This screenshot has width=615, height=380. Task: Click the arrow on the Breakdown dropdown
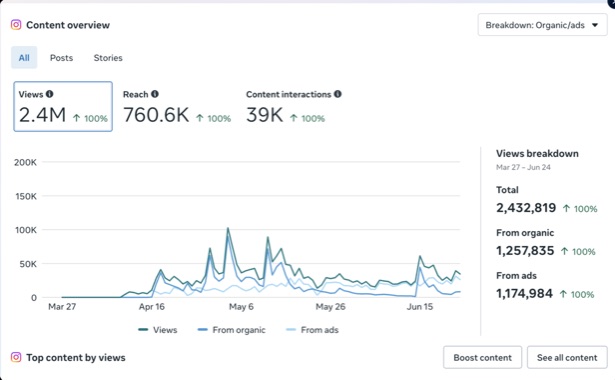(595, 25)
